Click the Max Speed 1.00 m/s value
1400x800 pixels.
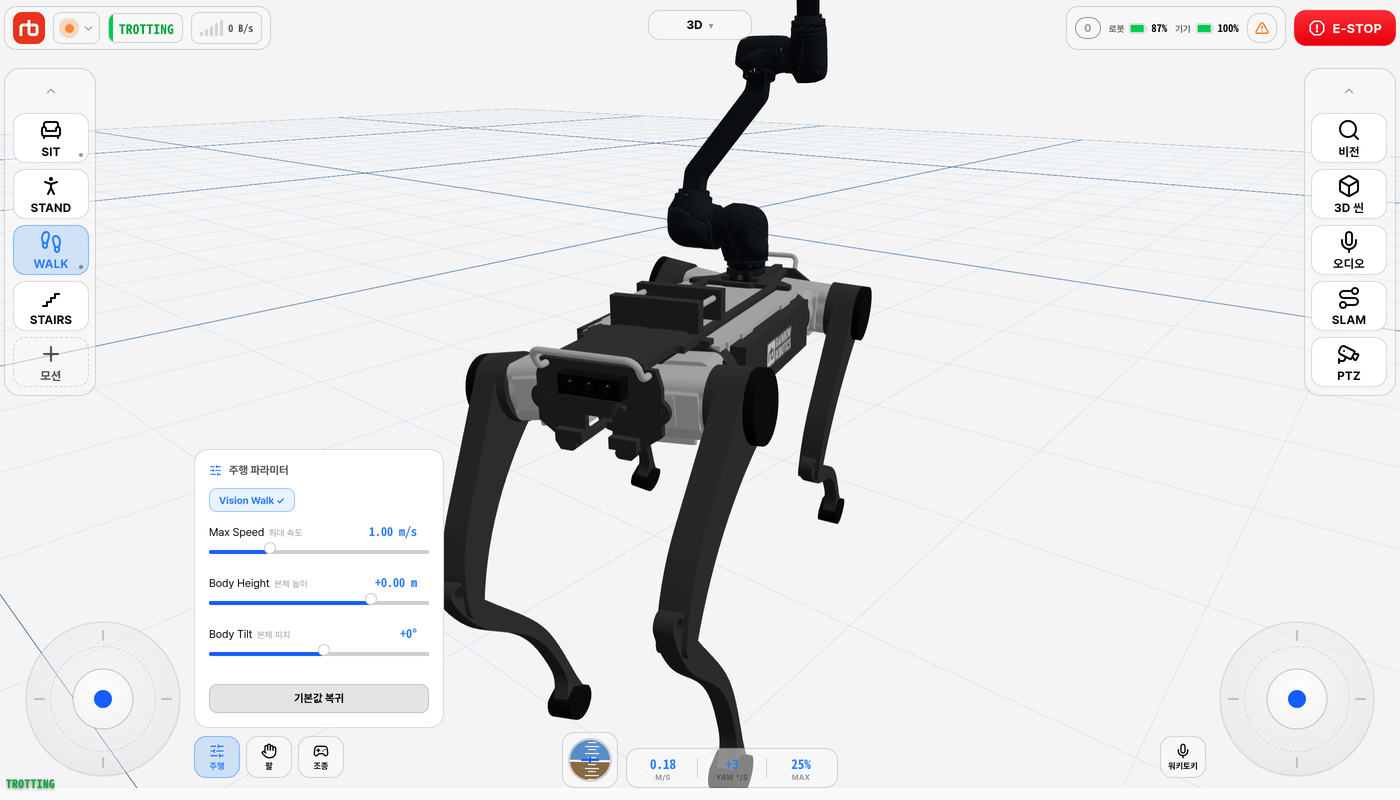coord(393,532)
